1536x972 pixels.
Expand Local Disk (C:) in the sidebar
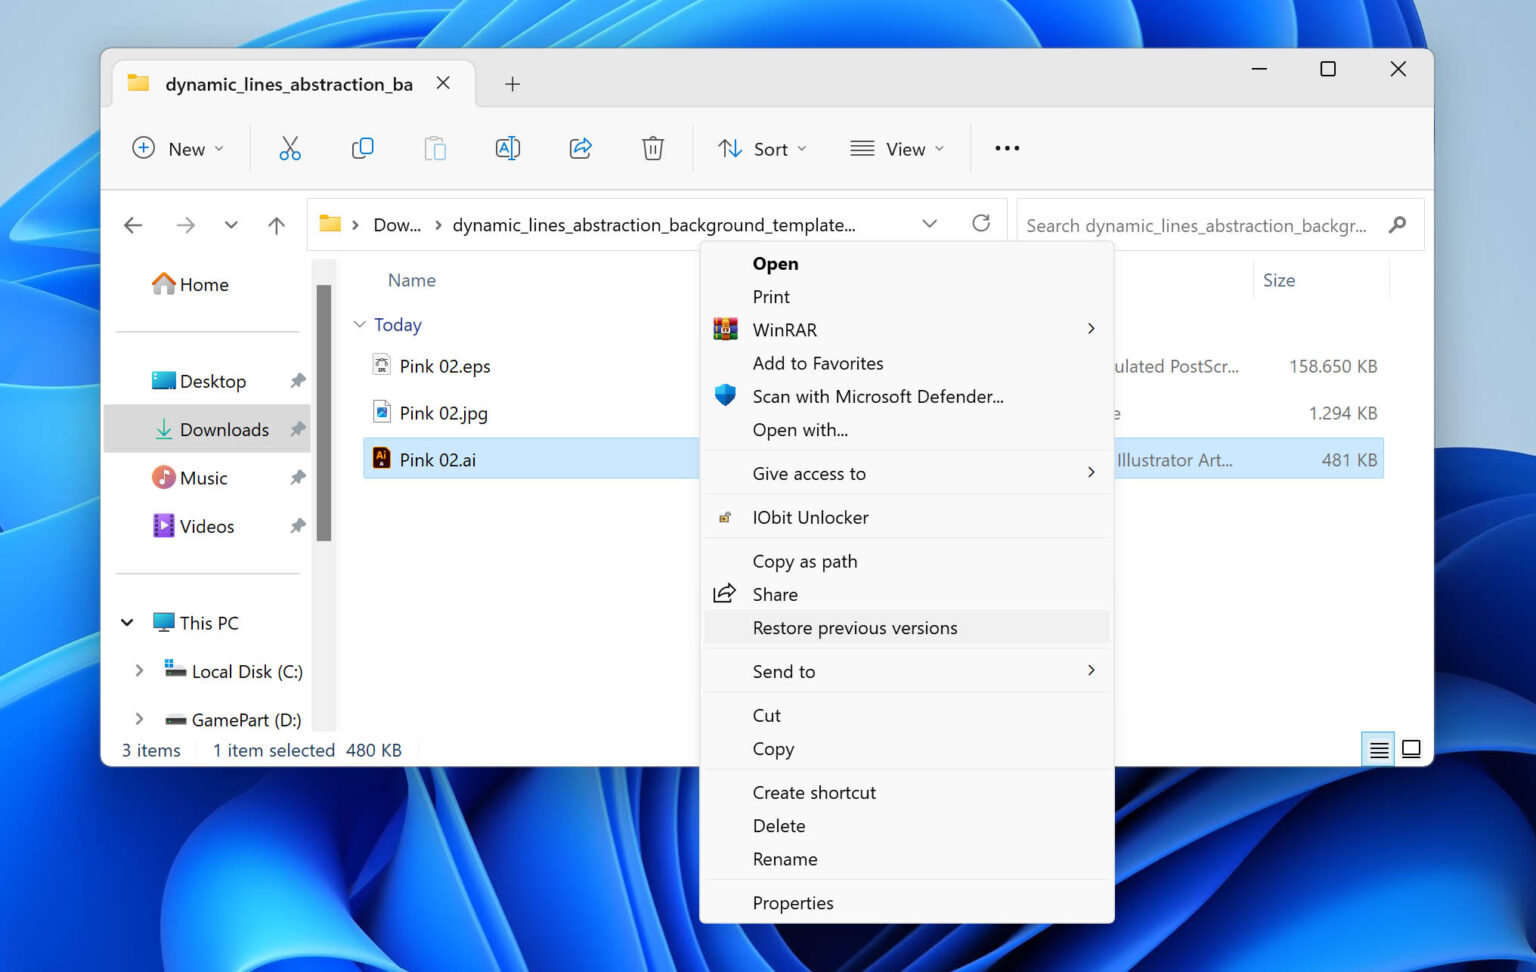click(x=139, y=671)
